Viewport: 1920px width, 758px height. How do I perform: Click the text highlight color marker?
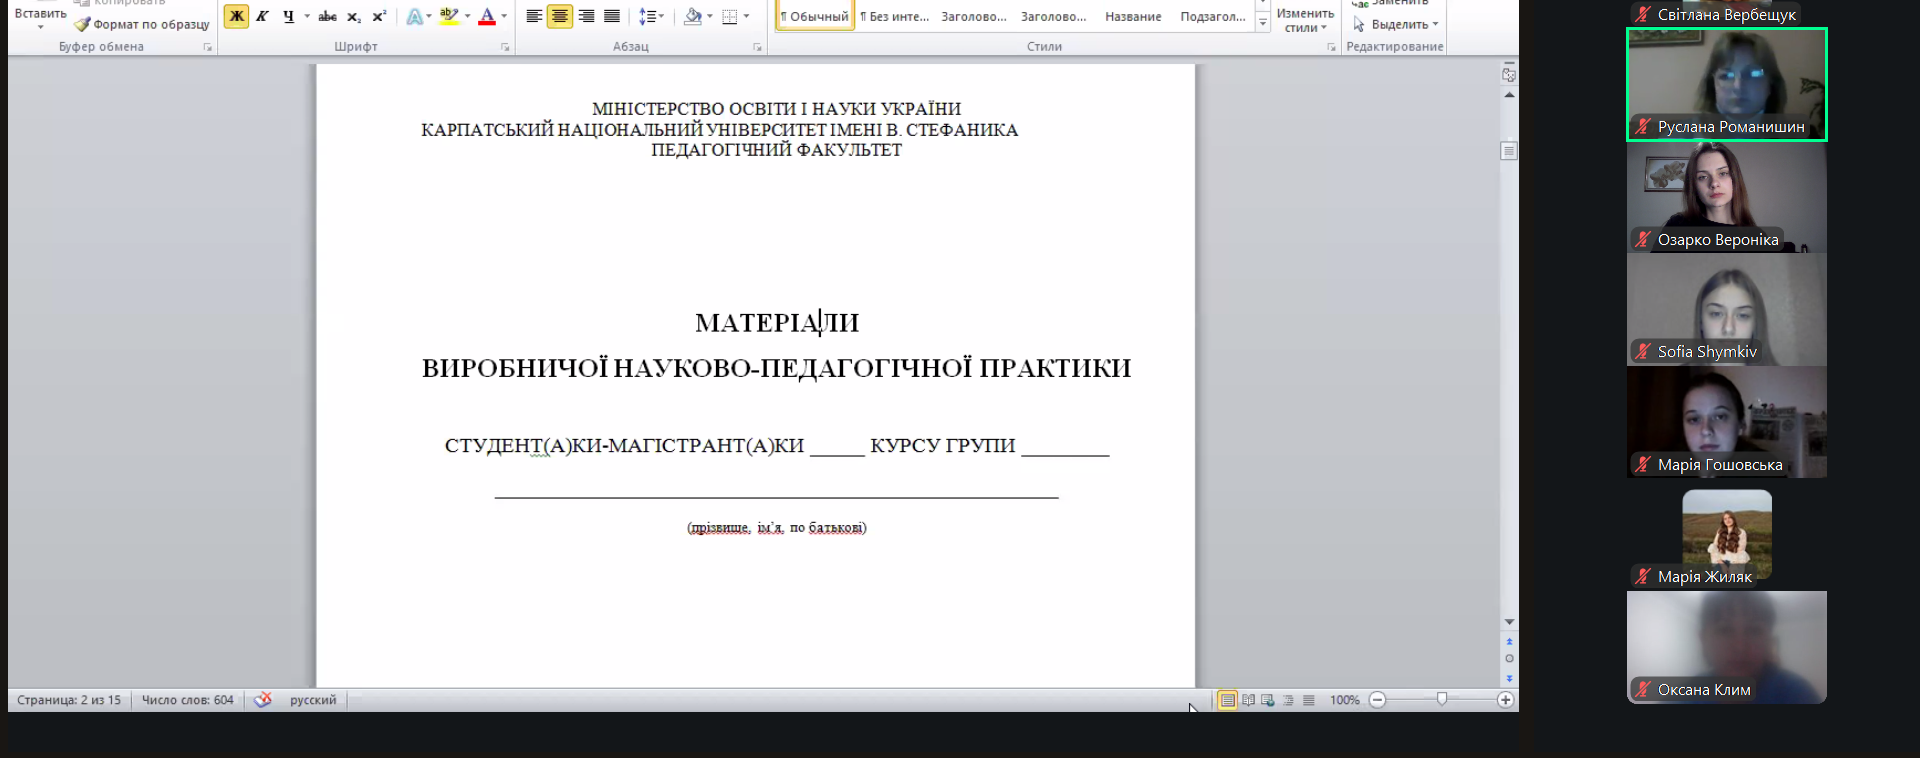[449, 16]
